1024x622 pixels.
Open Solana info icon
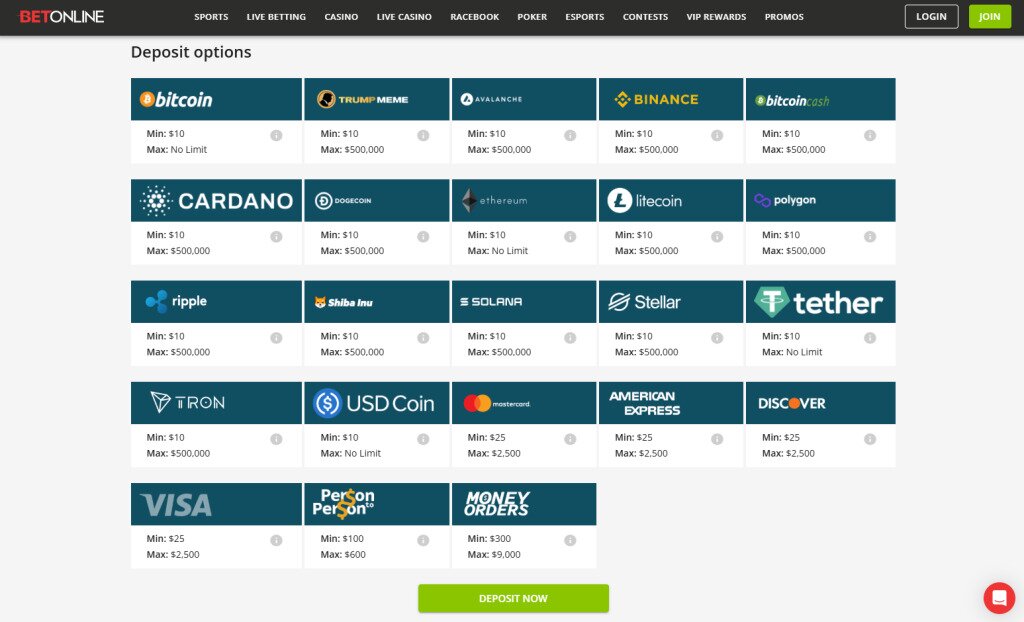[570, 338]
